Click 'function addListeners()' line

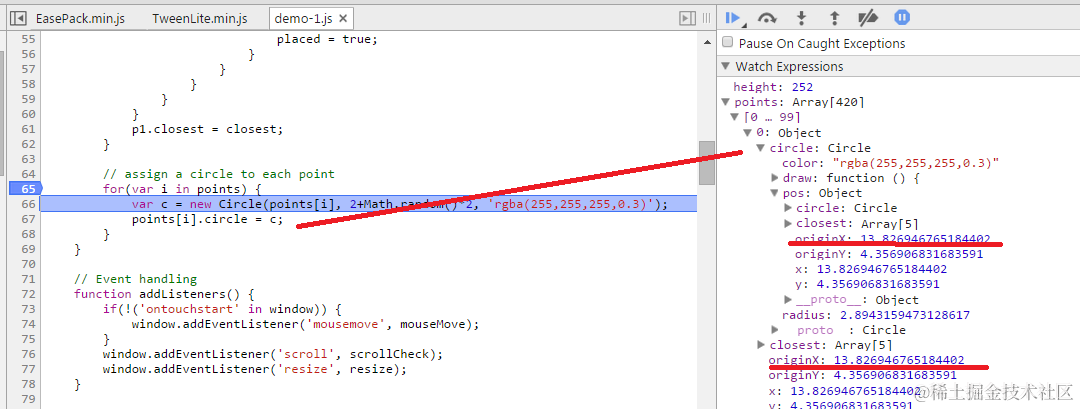165,294
